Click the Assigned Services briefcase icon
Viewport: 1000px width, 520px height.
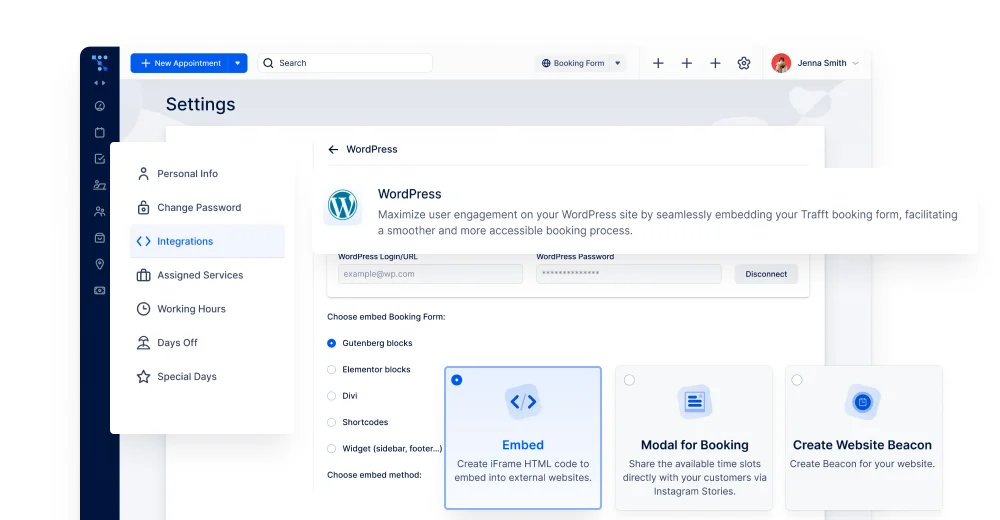(x=143, y=275)
